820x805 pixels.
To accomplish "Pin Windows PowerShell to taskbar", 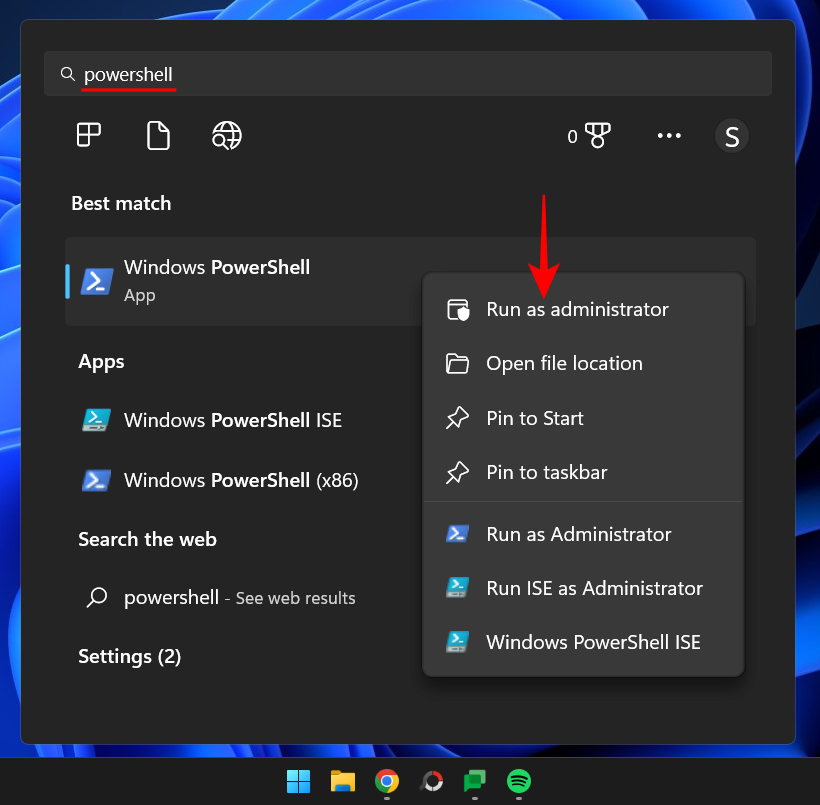I will (x=545, y=472).
